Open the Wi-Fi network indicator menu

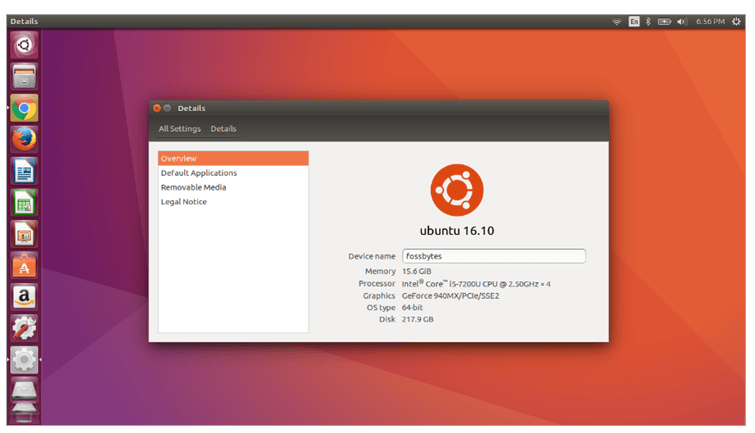(616, 21)
